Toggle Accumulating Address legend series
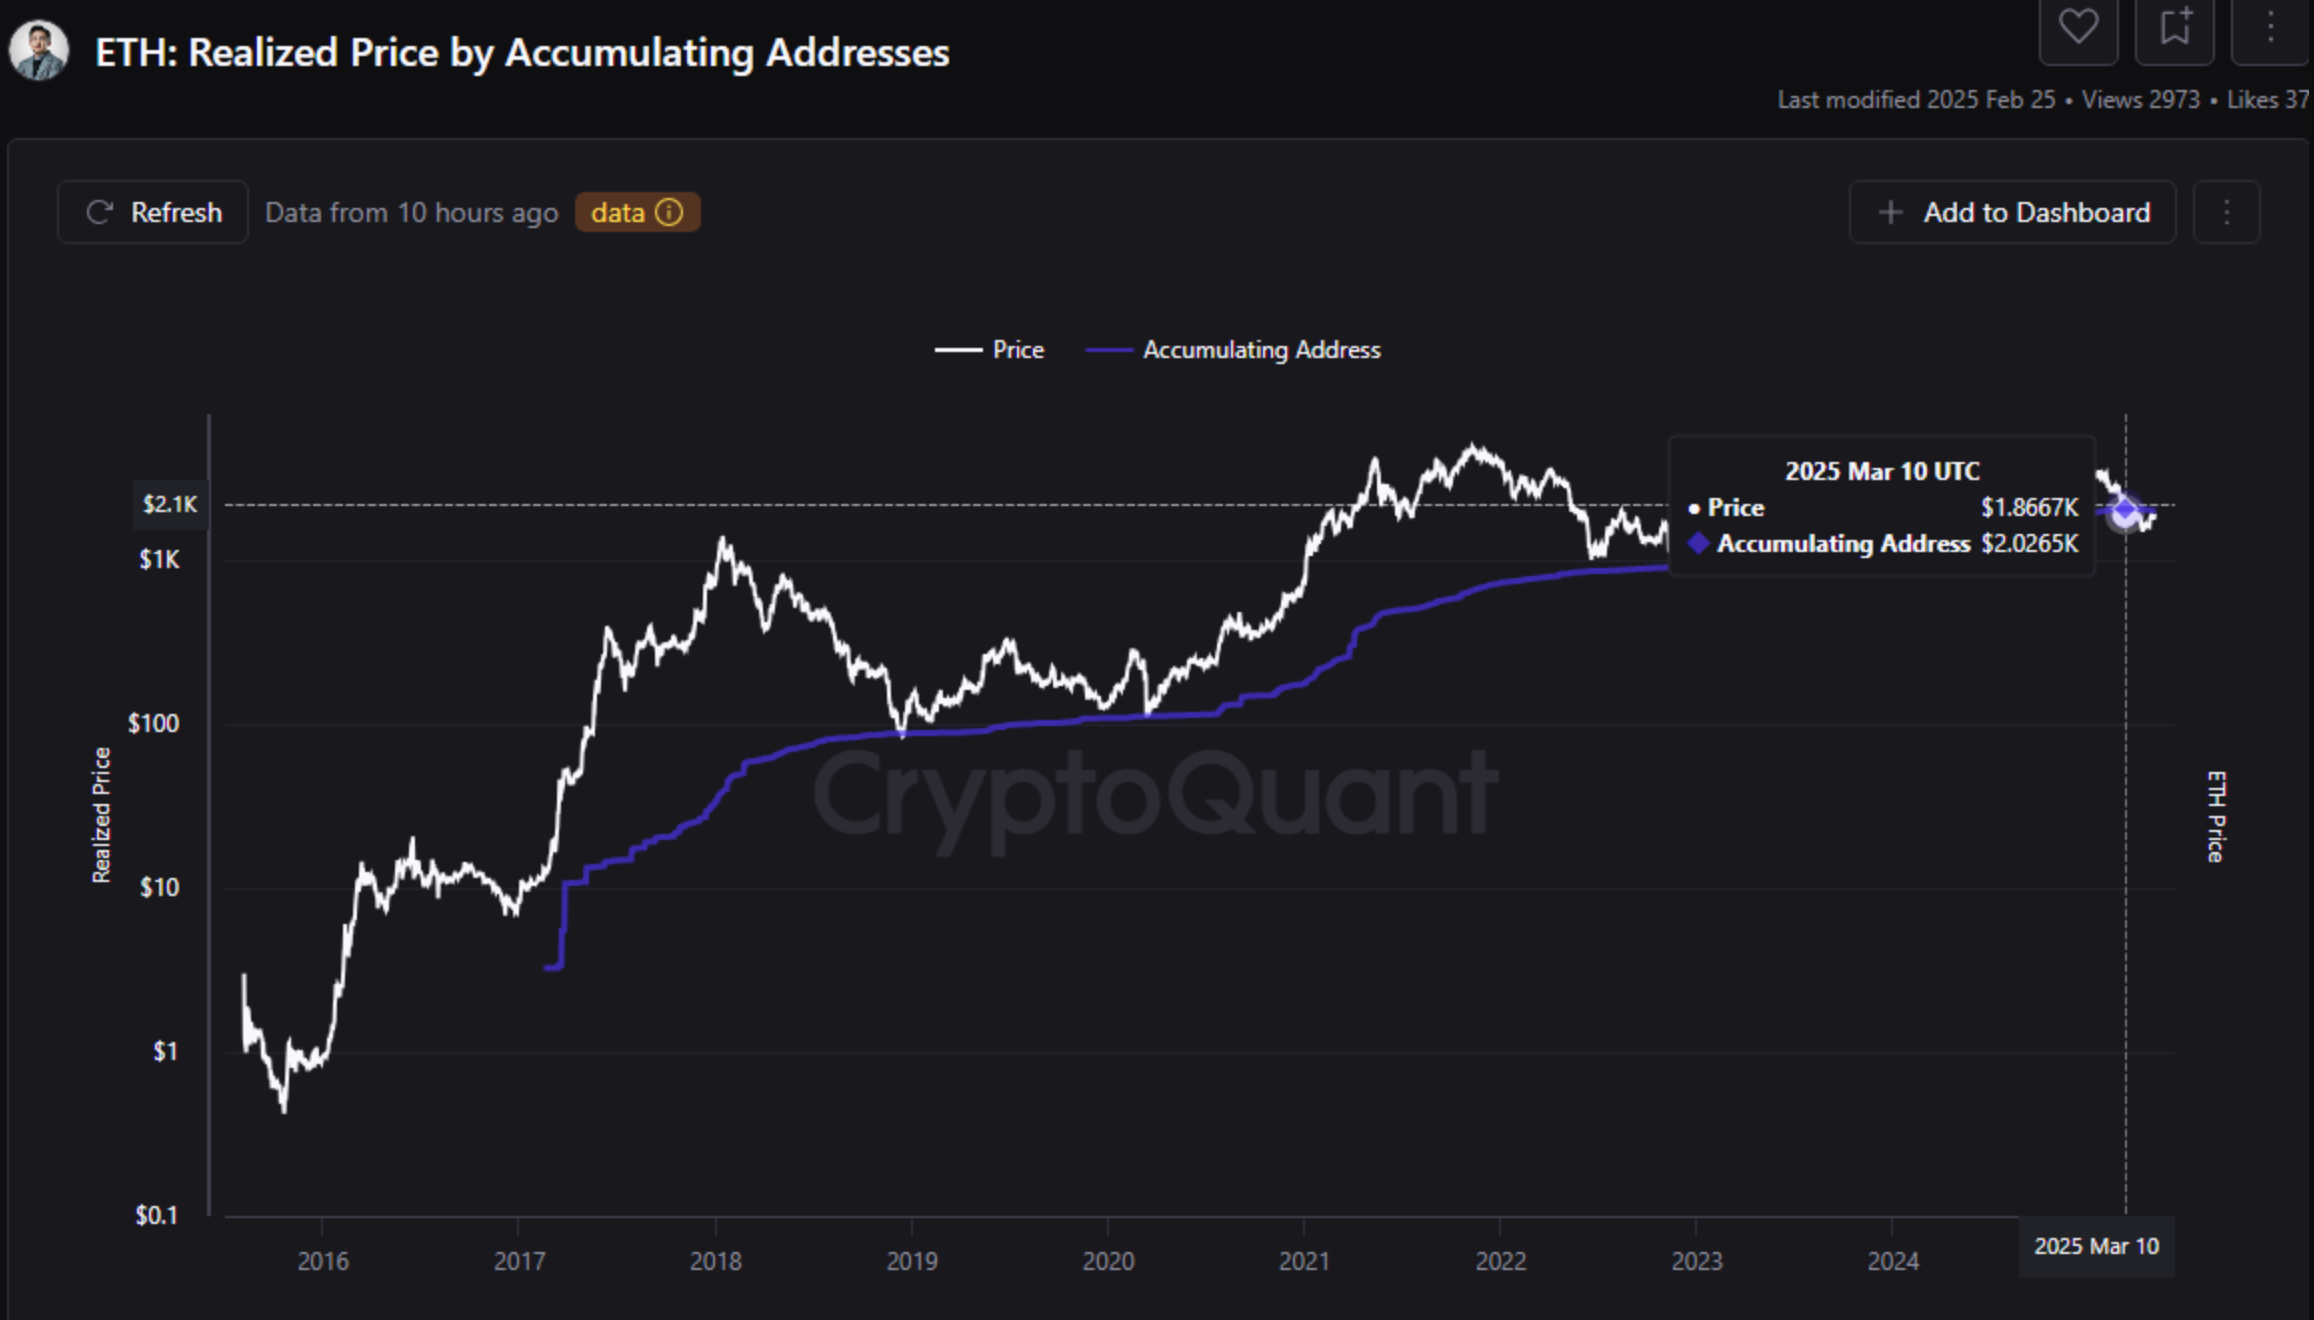This screenshot has width=2314, height=1320. (x=1261, y=350)
